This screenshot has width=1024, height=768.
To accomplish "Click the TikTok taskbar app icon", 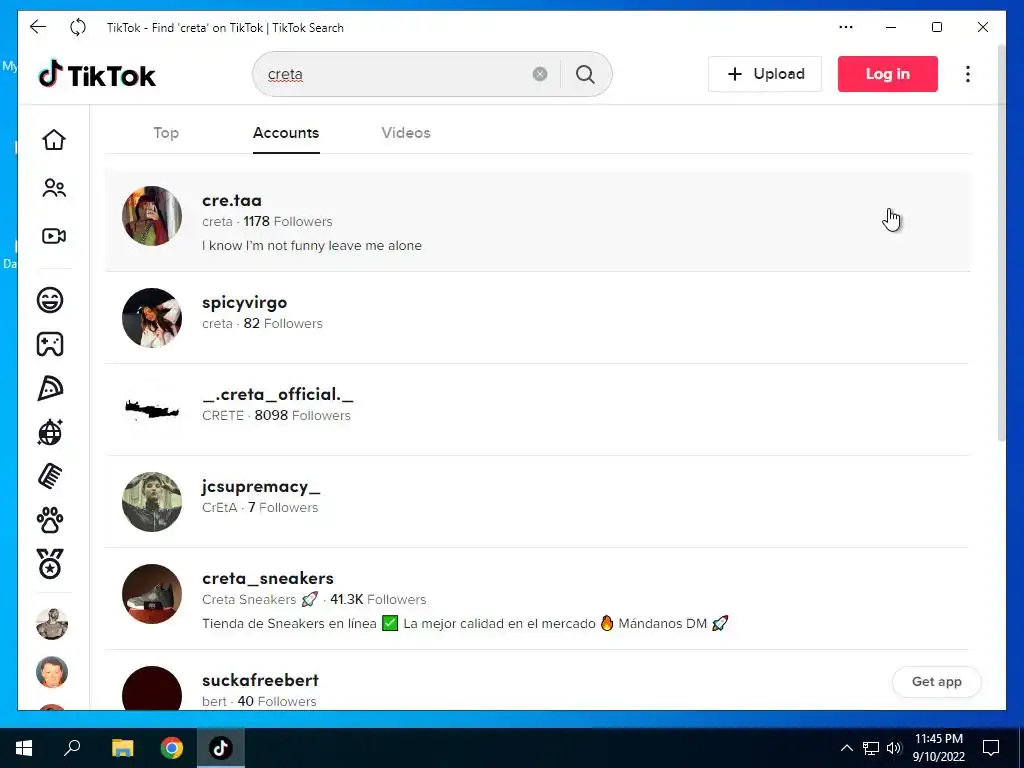I will (221, 748).
